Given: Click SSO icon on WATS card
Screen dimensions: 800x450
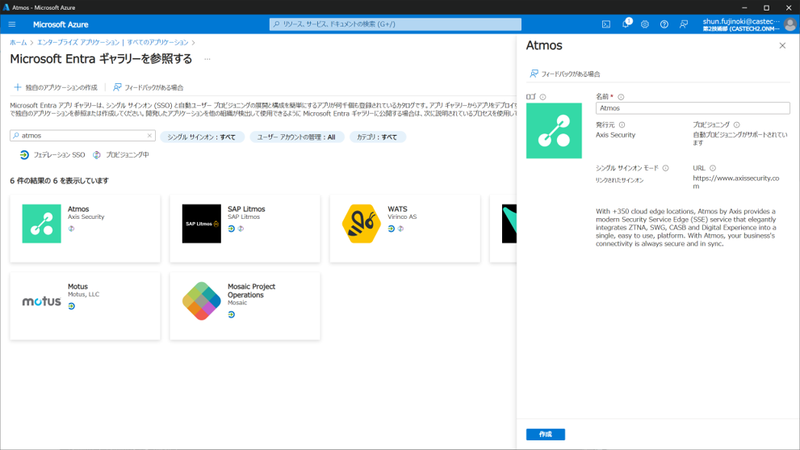Looking at the screenshot, I should pos(391,229).
